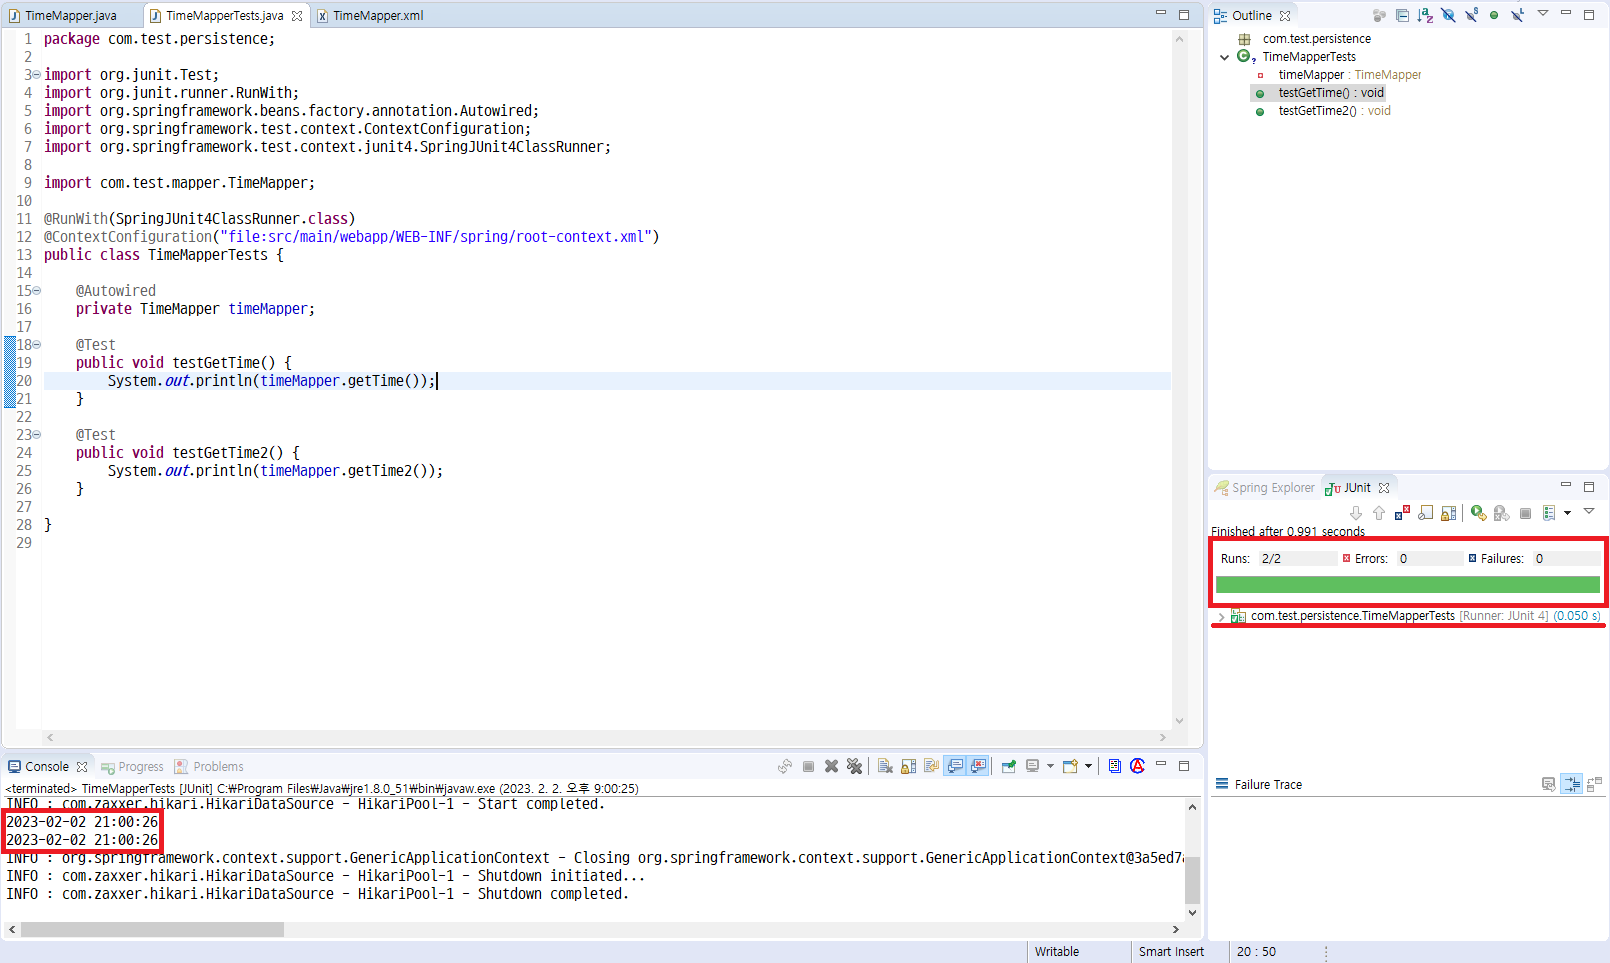
Task: Expand com.test.persistence.TimeMapperTests result node
Action: click(x=1221, y=616)
